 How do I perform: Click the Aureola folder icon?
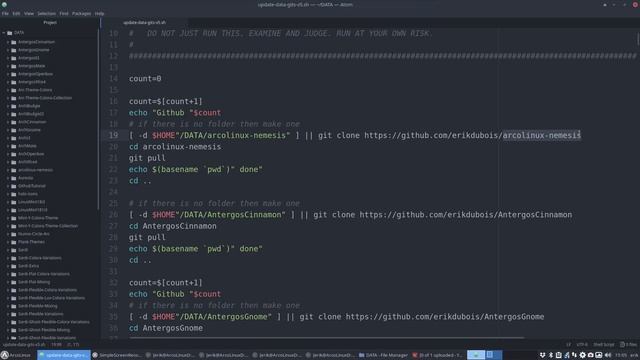click(13, 178)
